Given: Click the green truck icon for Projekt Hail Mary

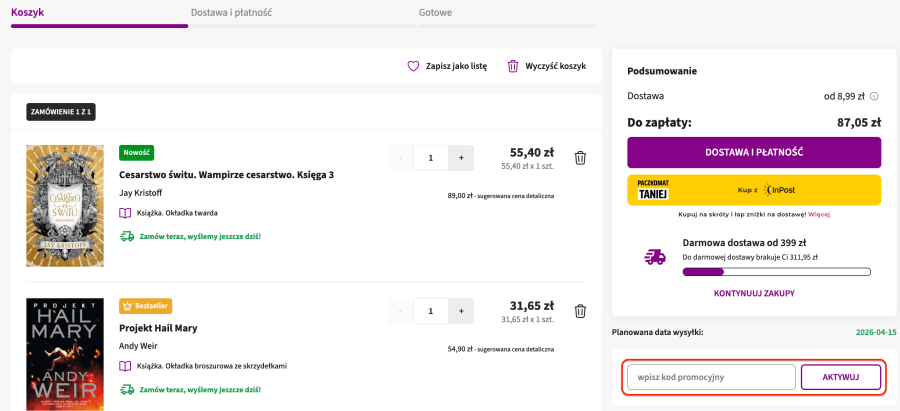Looking at the screenshot, I should (126, 389).
